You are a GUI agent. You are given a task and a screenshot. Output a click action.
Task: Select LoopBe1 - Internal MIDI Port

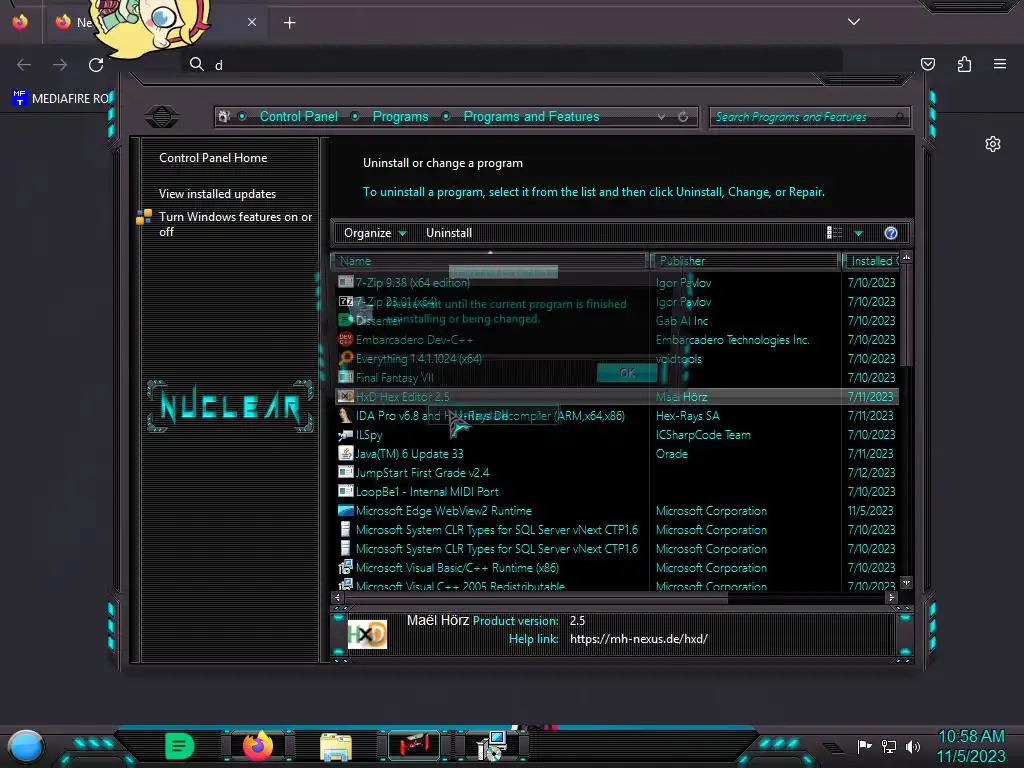click(427, 492)
